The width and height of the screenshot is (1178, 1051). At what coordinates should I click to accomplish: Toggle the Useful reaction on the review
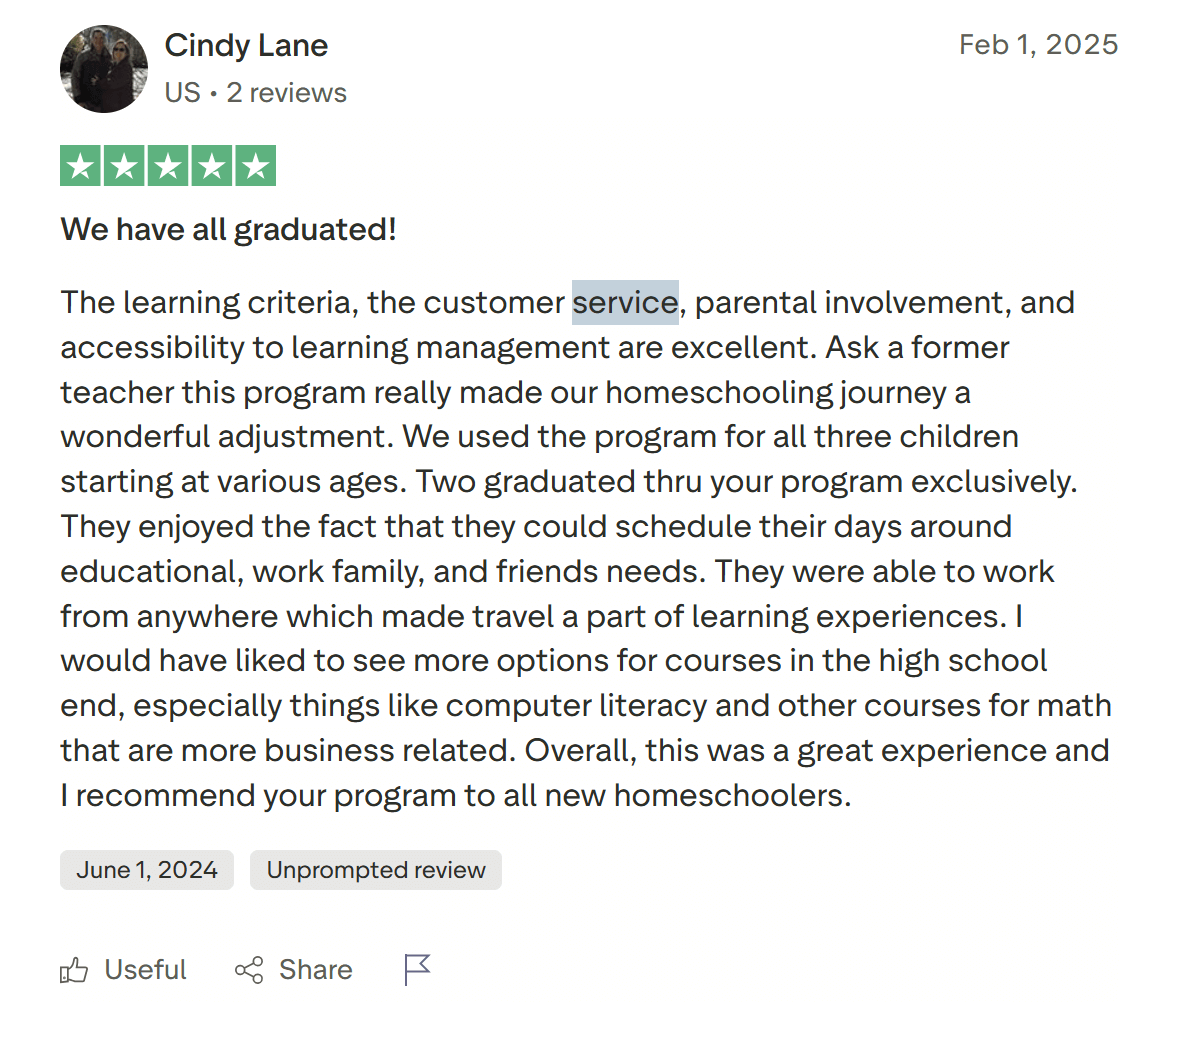coord(123,969)
